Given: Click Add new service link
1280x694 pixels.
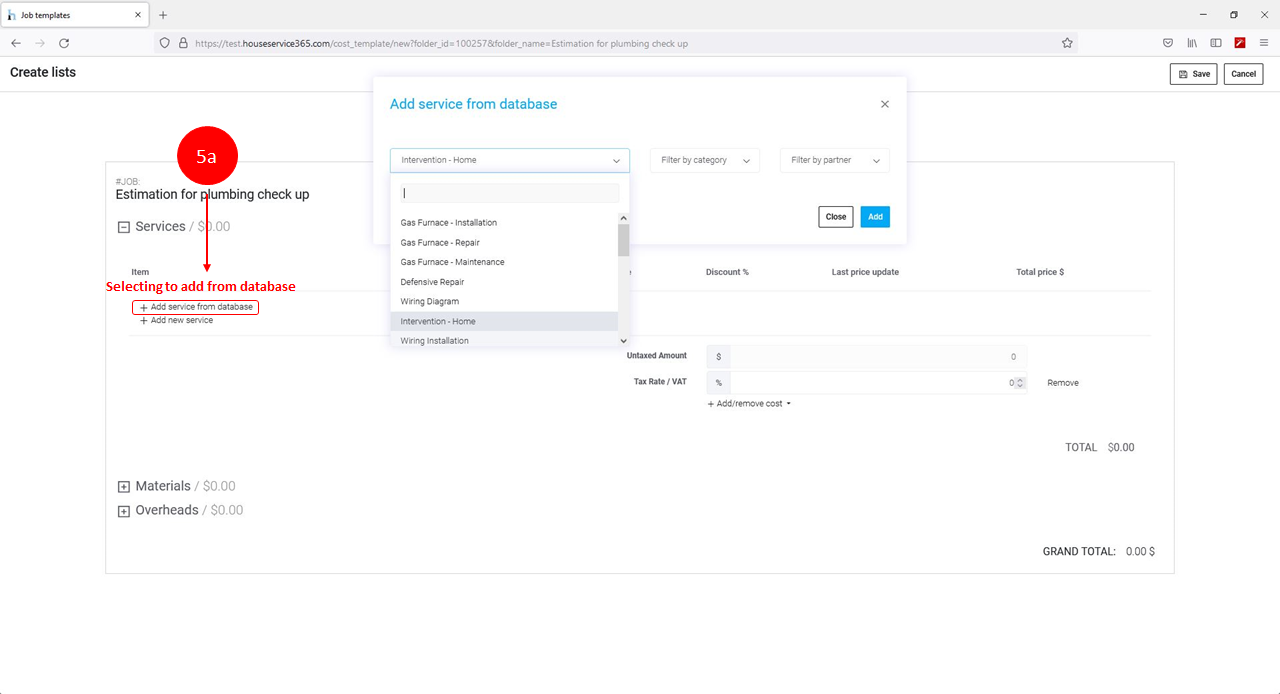Looking at the screenshot, I should pos(181,321).
